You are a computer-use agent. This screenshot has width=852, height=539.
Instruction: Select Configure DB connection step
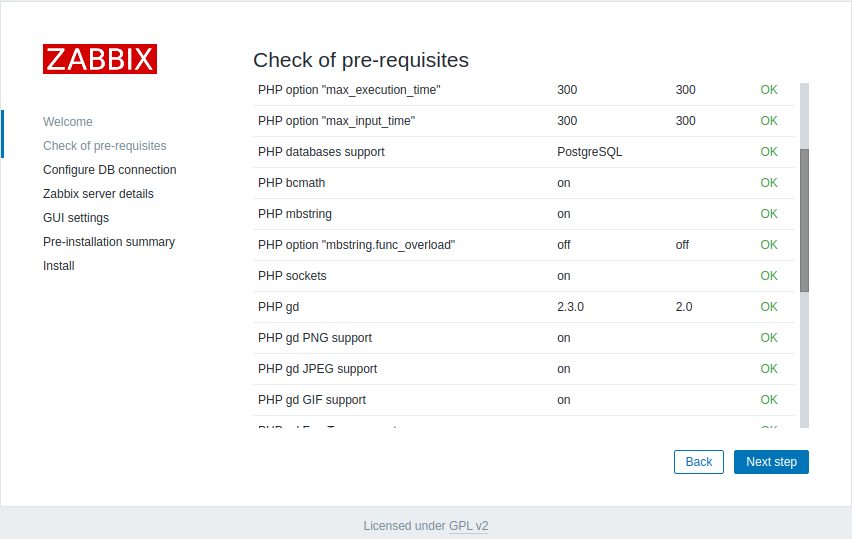coord(110,170)
